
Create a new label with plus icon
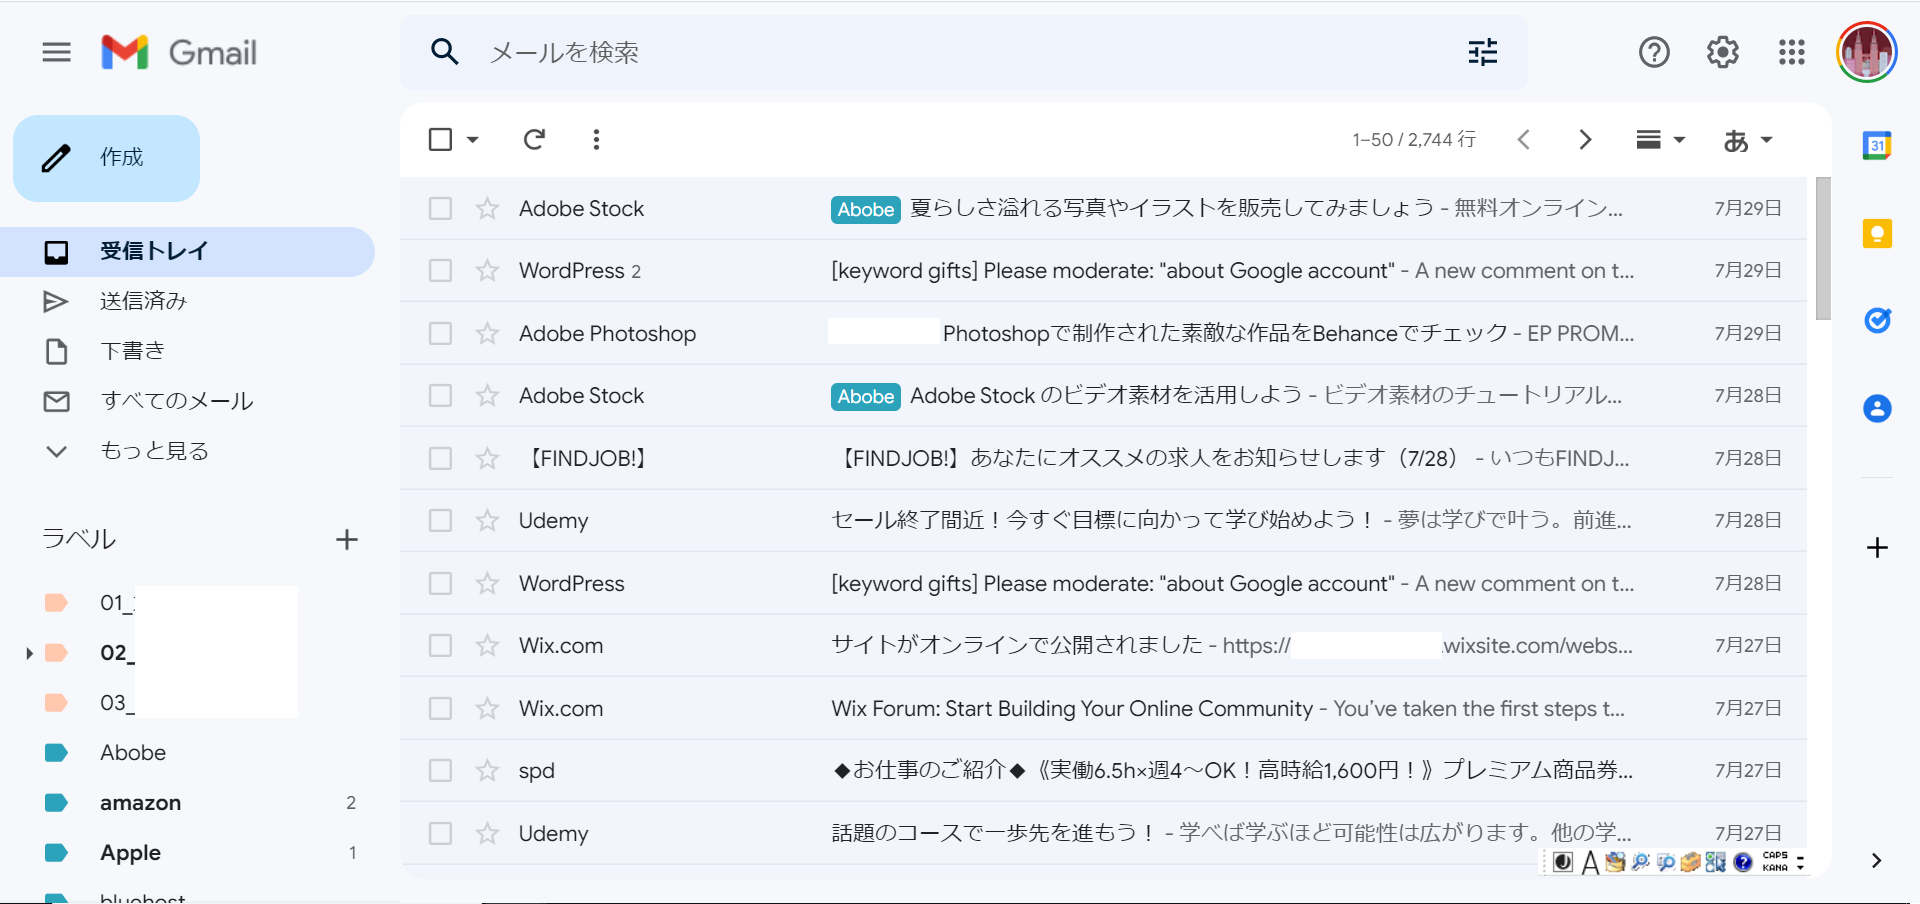[x=346, y=540]
